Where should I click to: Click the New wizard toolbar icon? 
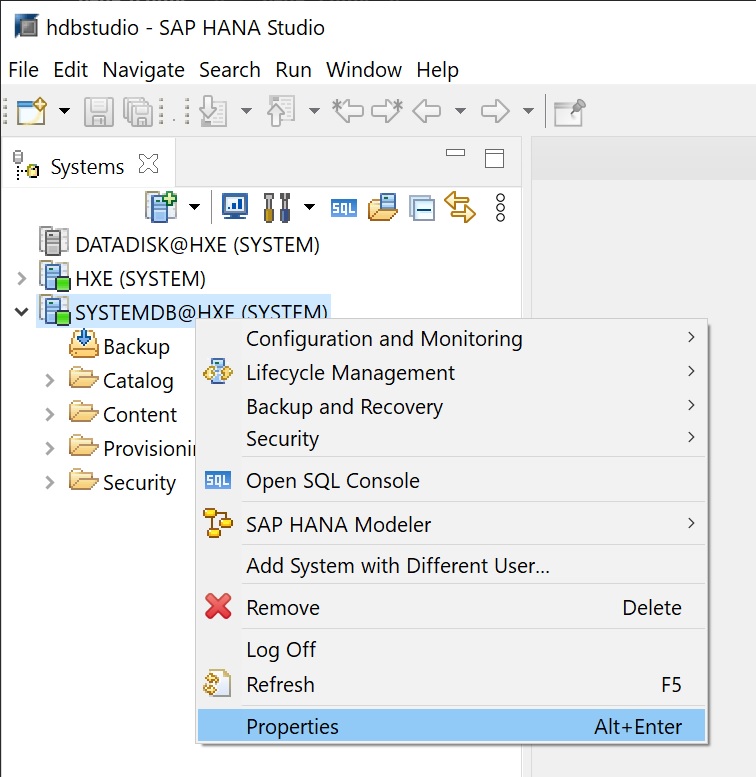point(30,111)
